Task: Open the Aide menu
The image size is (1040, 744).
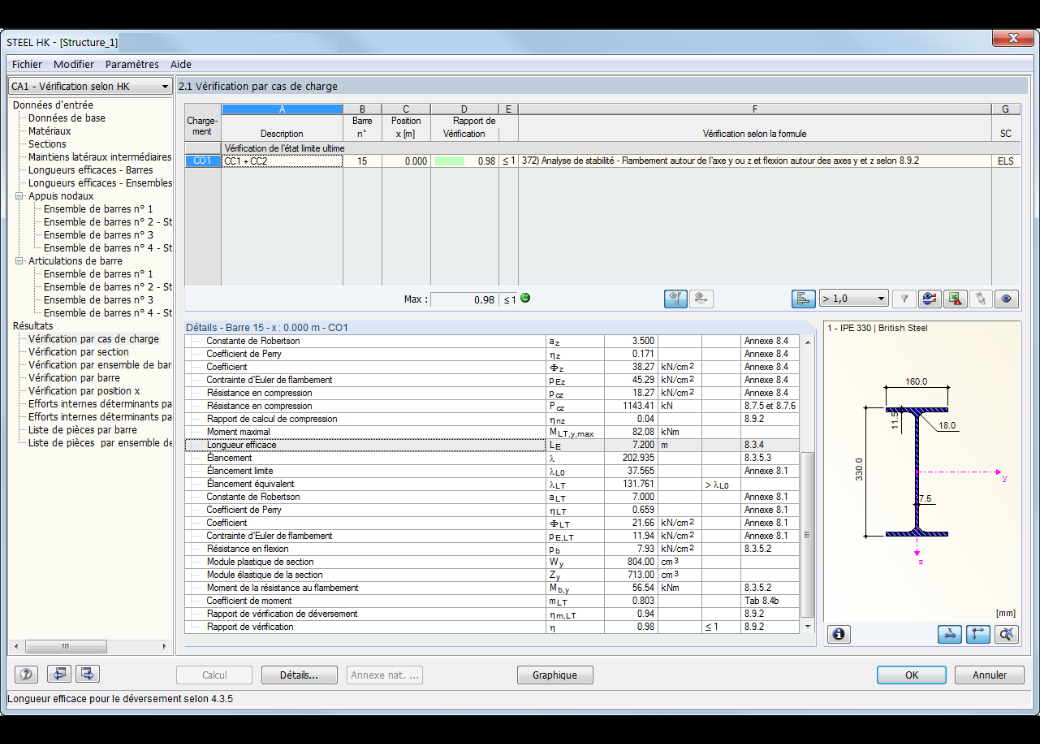Action: click(x=180, y=64)
